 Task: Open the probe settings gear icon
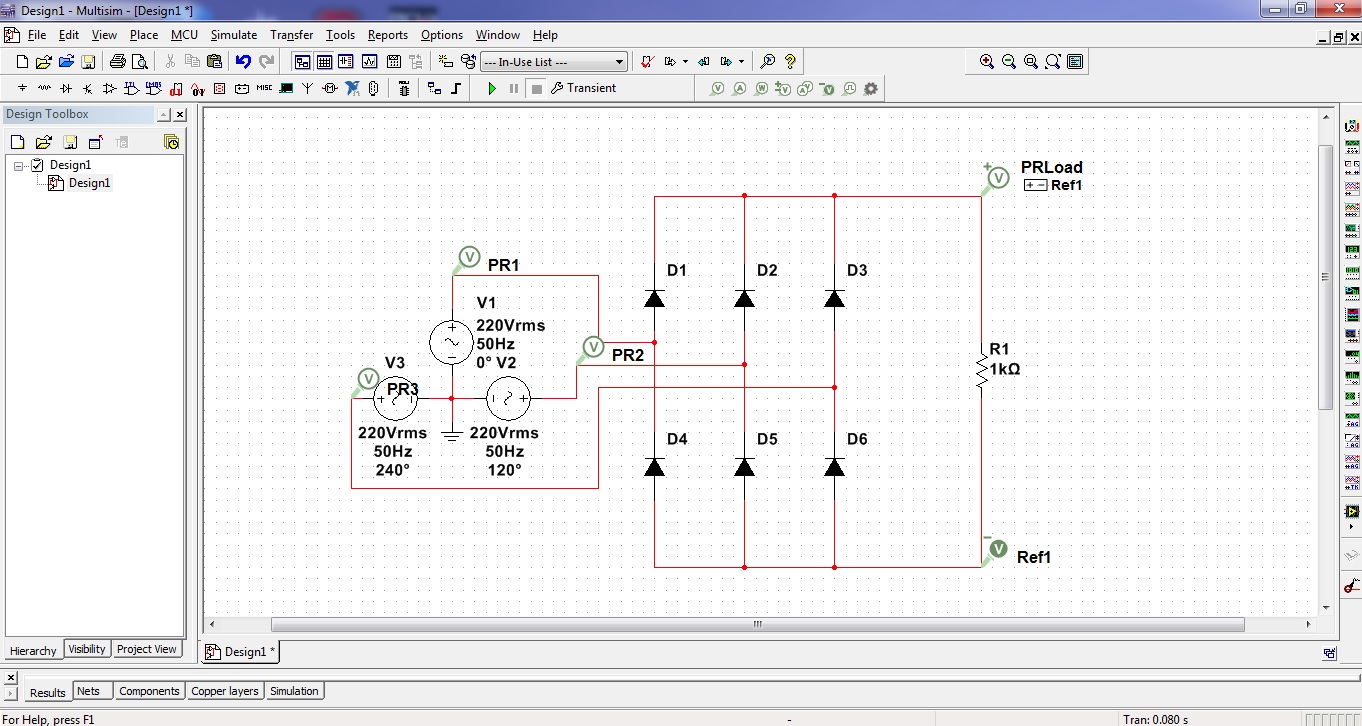pyautogui.click(x=871, y=88)
